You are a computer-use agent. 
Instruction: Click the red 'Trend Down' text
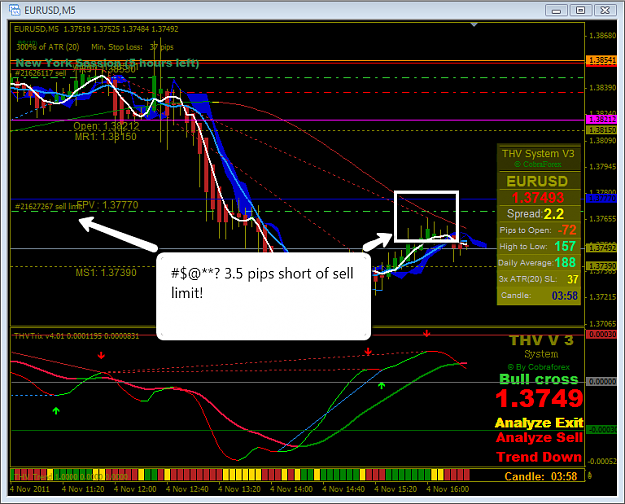pos(539,457)
